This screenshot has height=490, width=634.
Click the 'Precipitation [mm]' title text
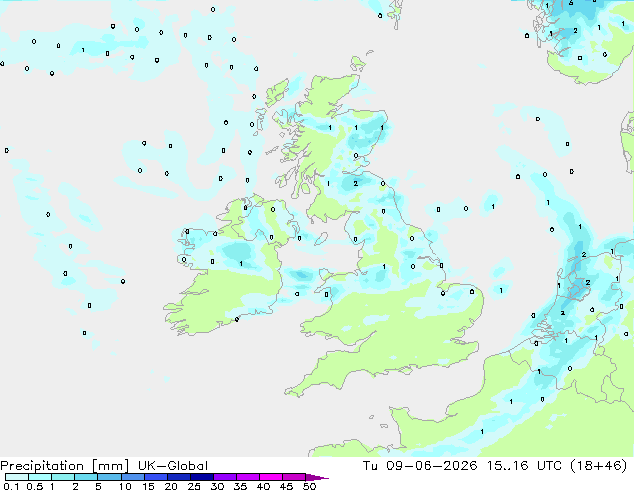tap(65, 466)
